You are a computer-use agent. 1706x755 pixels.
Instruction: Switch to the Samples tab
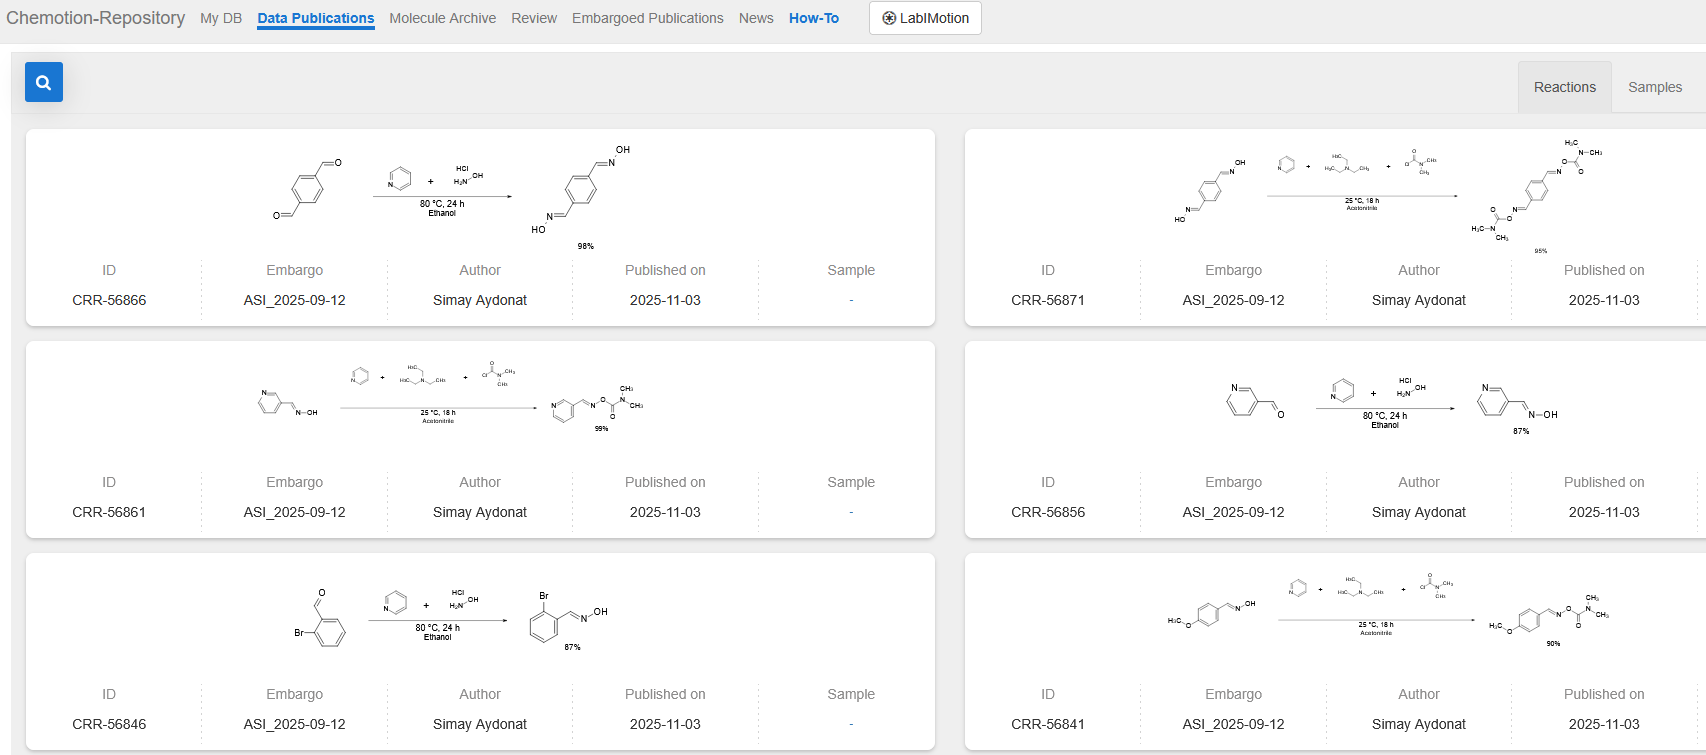point(1654,87)
